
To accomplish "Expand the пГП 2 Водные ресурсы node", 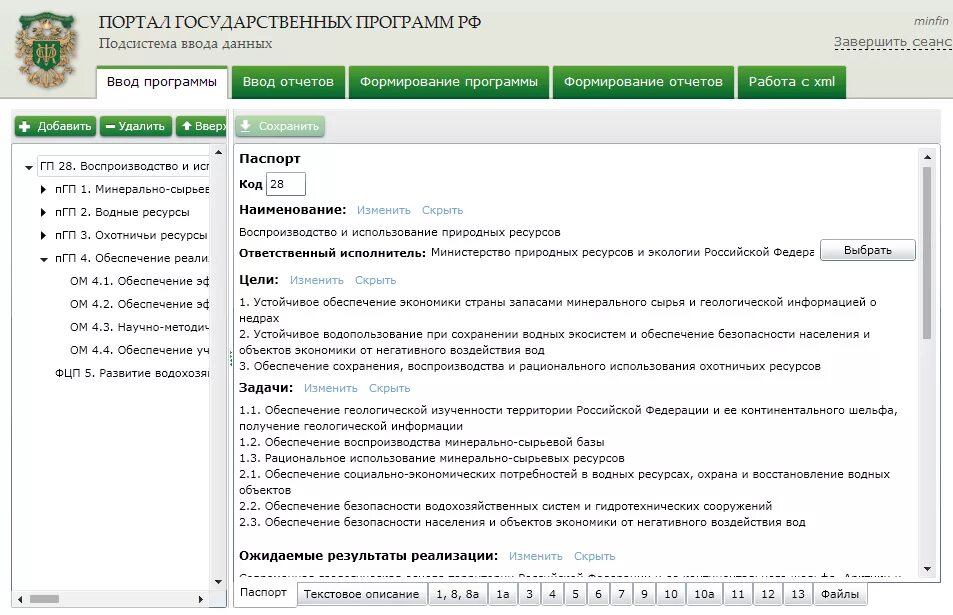I will click(43, 213).
